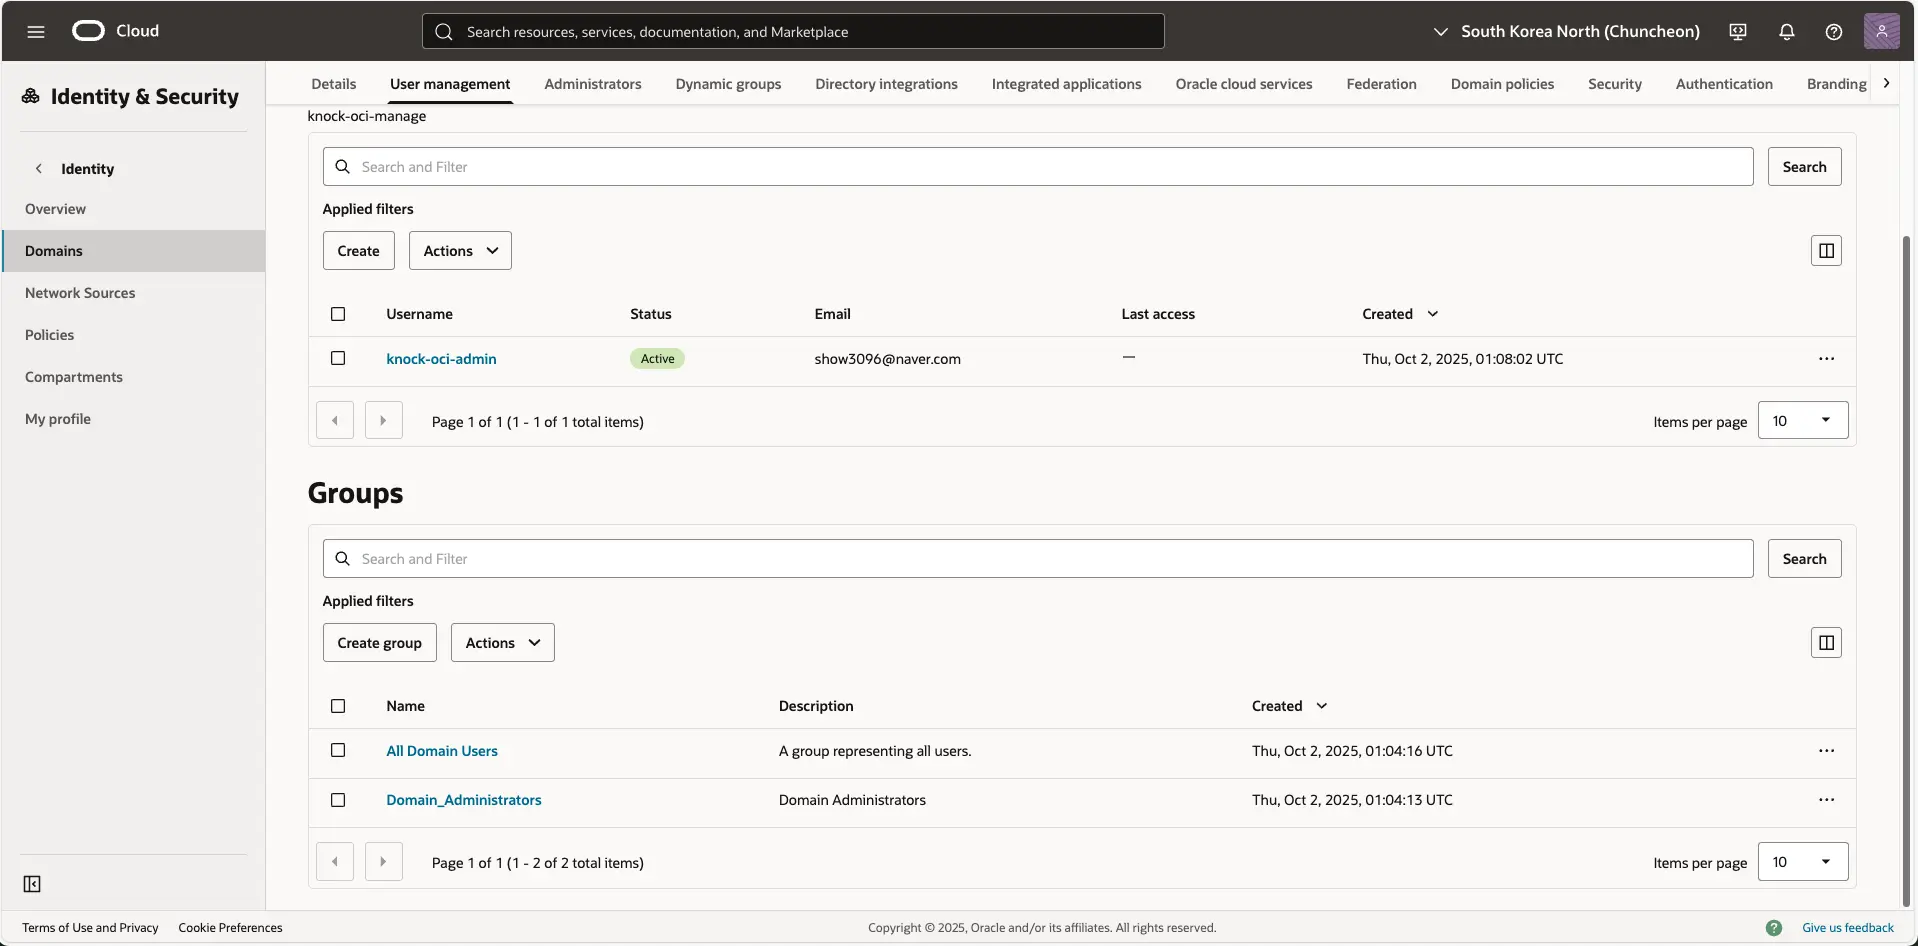Click the Create group button
This screenshot has height=946, width=1918.
click(379, 642)
